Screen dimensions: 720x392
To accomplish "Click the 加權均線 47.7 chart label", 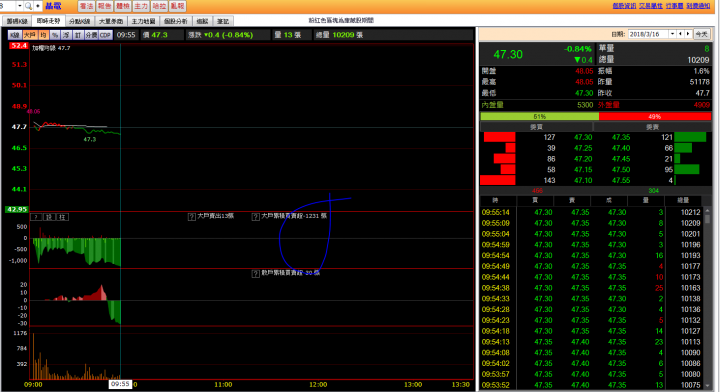I will click(x=51, y=48).
